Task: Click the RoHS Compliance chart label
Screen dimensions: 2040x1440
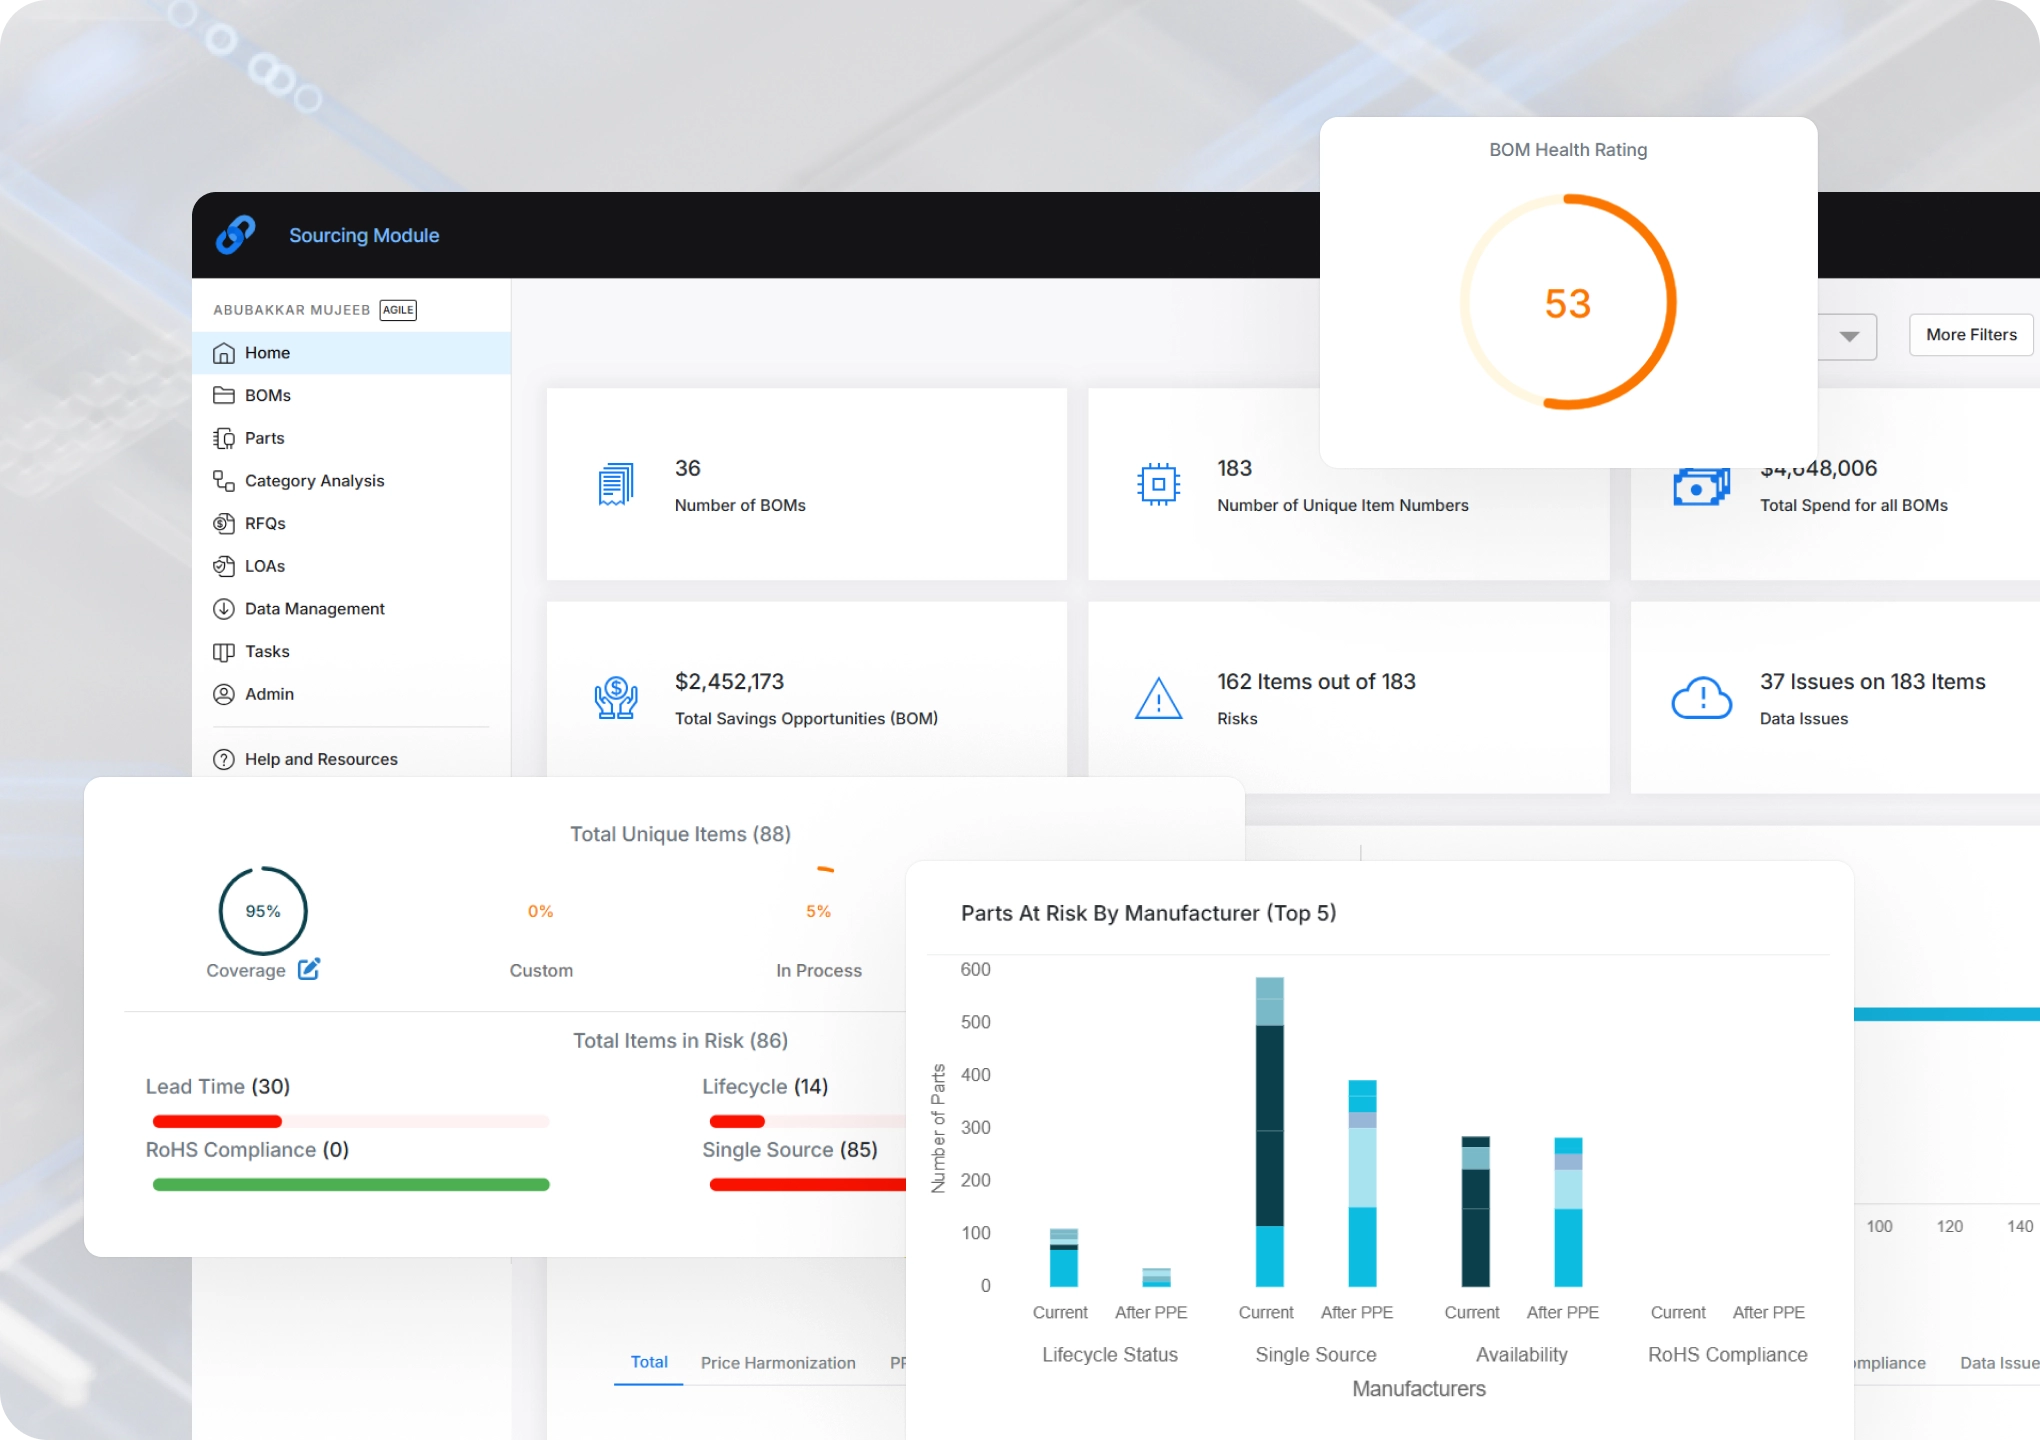Action: coord(1727,1355)
